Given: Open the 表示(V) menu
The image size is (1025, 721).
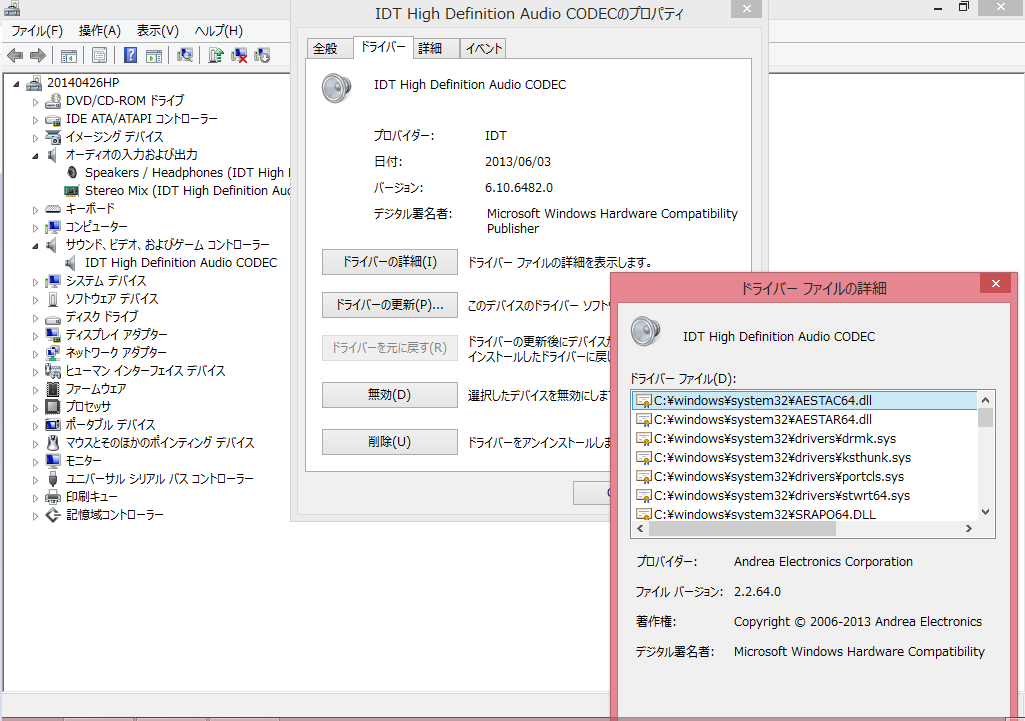Looking at the screenshot, I should tap(158, 31).
